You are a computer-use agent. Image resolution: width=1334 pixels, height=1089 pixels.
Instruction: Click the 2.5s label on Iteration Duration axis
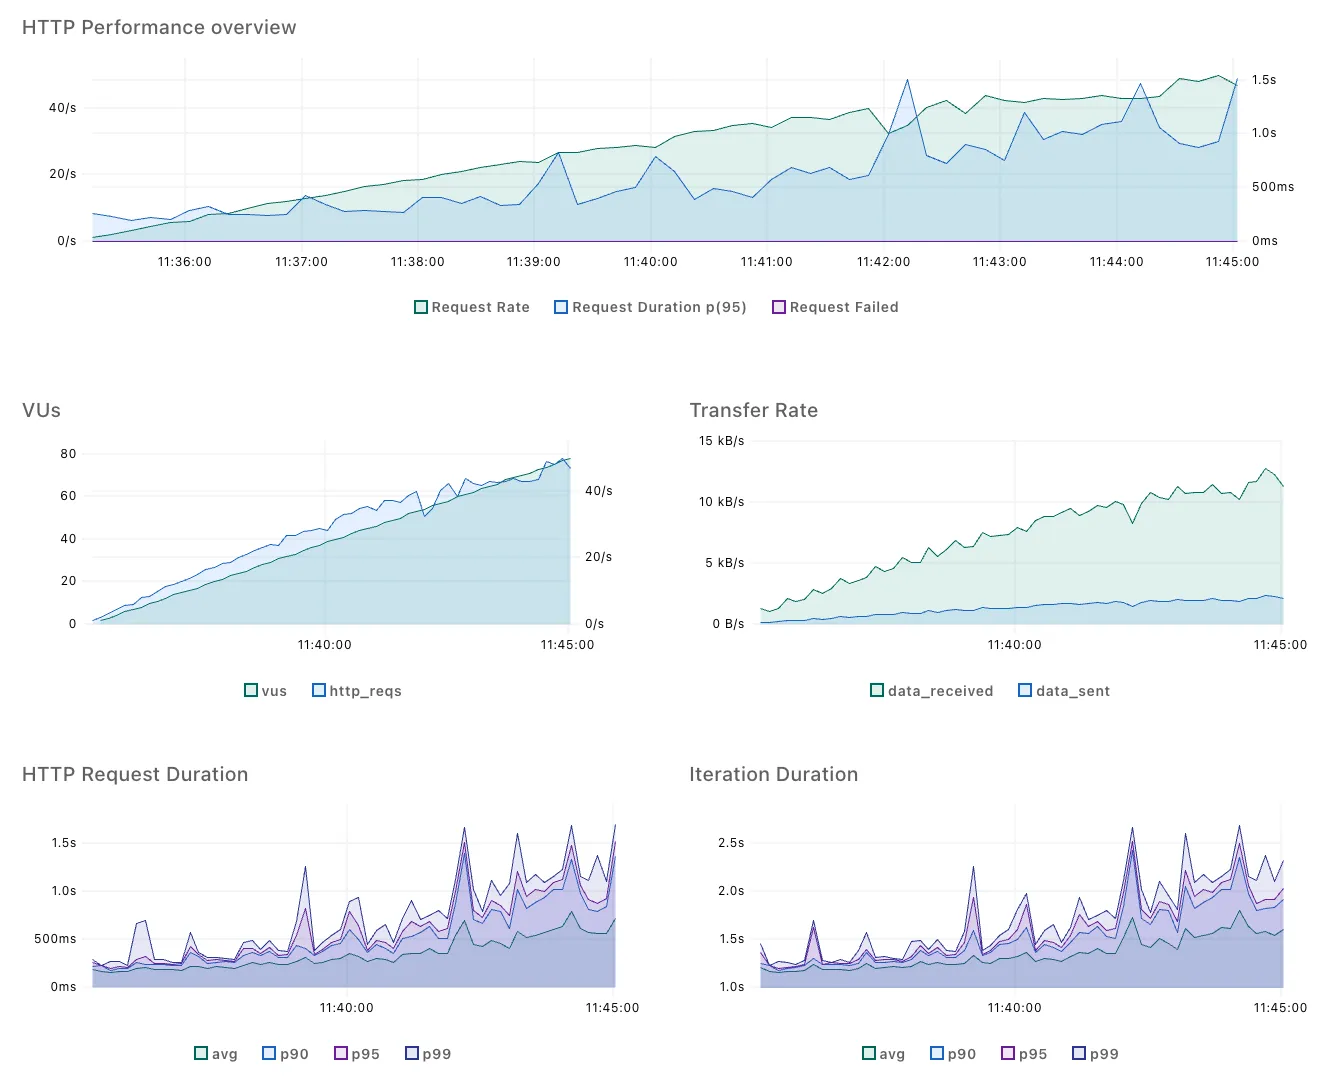point(731,843)
